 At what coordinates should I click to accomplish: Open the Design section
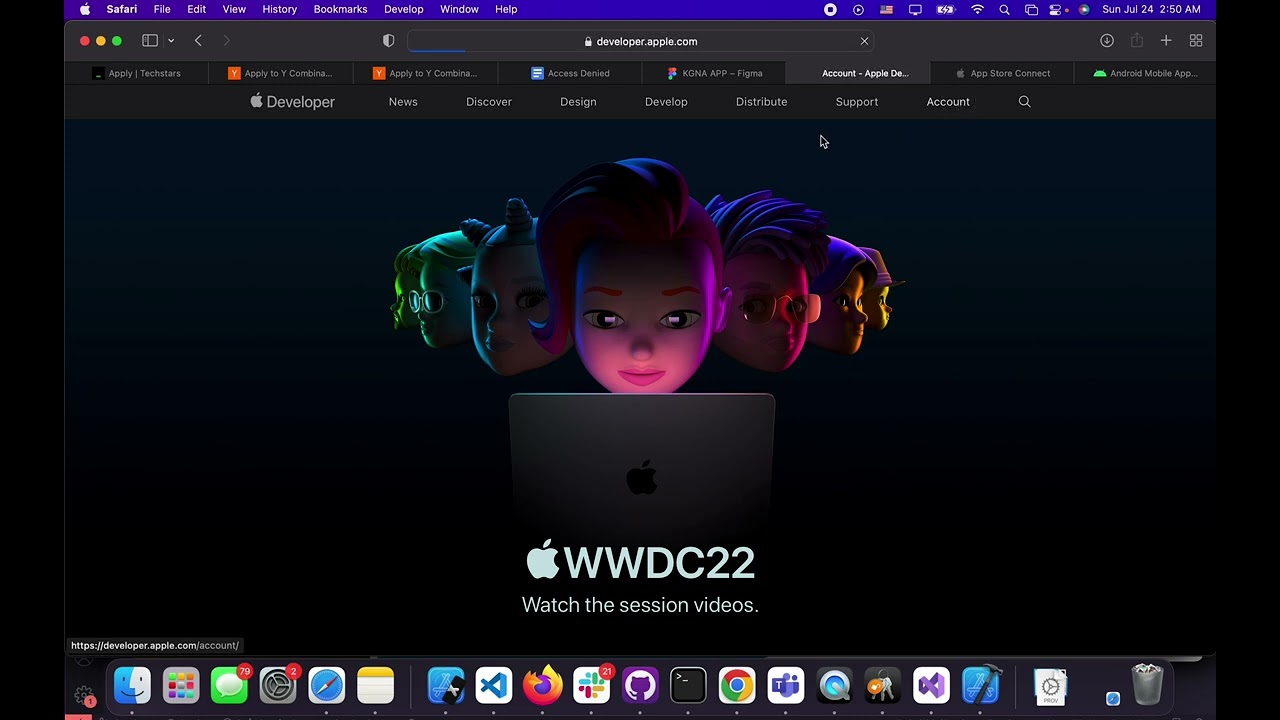(578, 102)
